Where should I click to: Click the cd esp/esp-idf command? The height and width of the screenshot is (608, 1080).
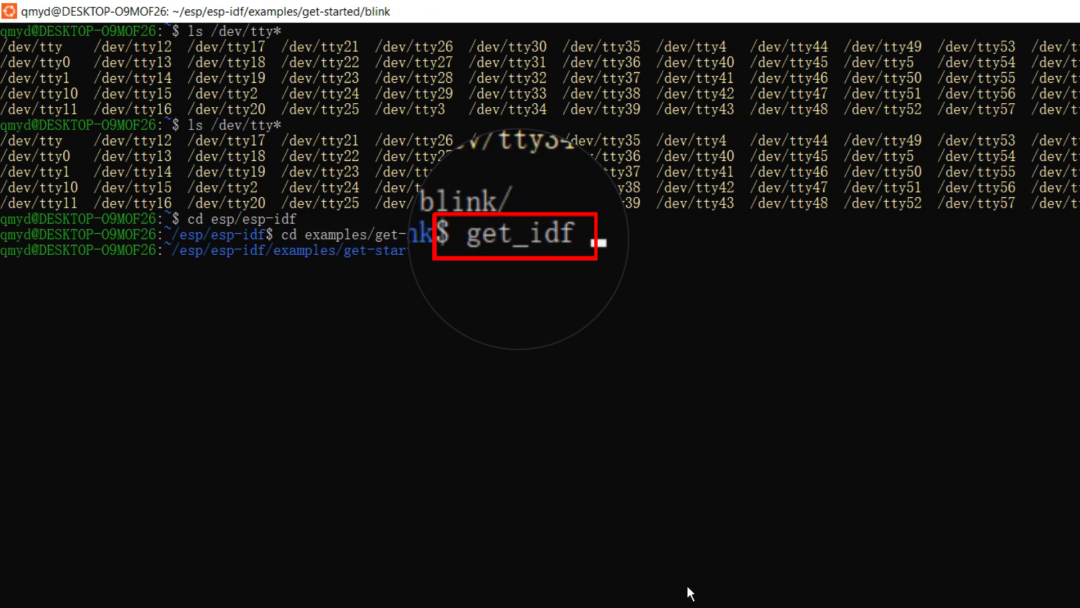coord(242,219)
